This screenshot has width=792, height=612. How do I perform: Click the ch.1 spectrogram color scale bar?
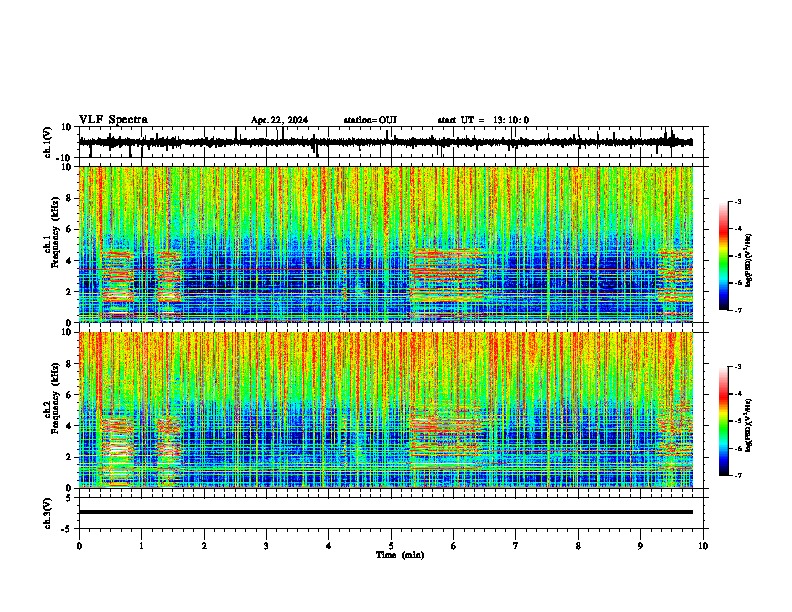pyautogui.click(x=724, y=256)
